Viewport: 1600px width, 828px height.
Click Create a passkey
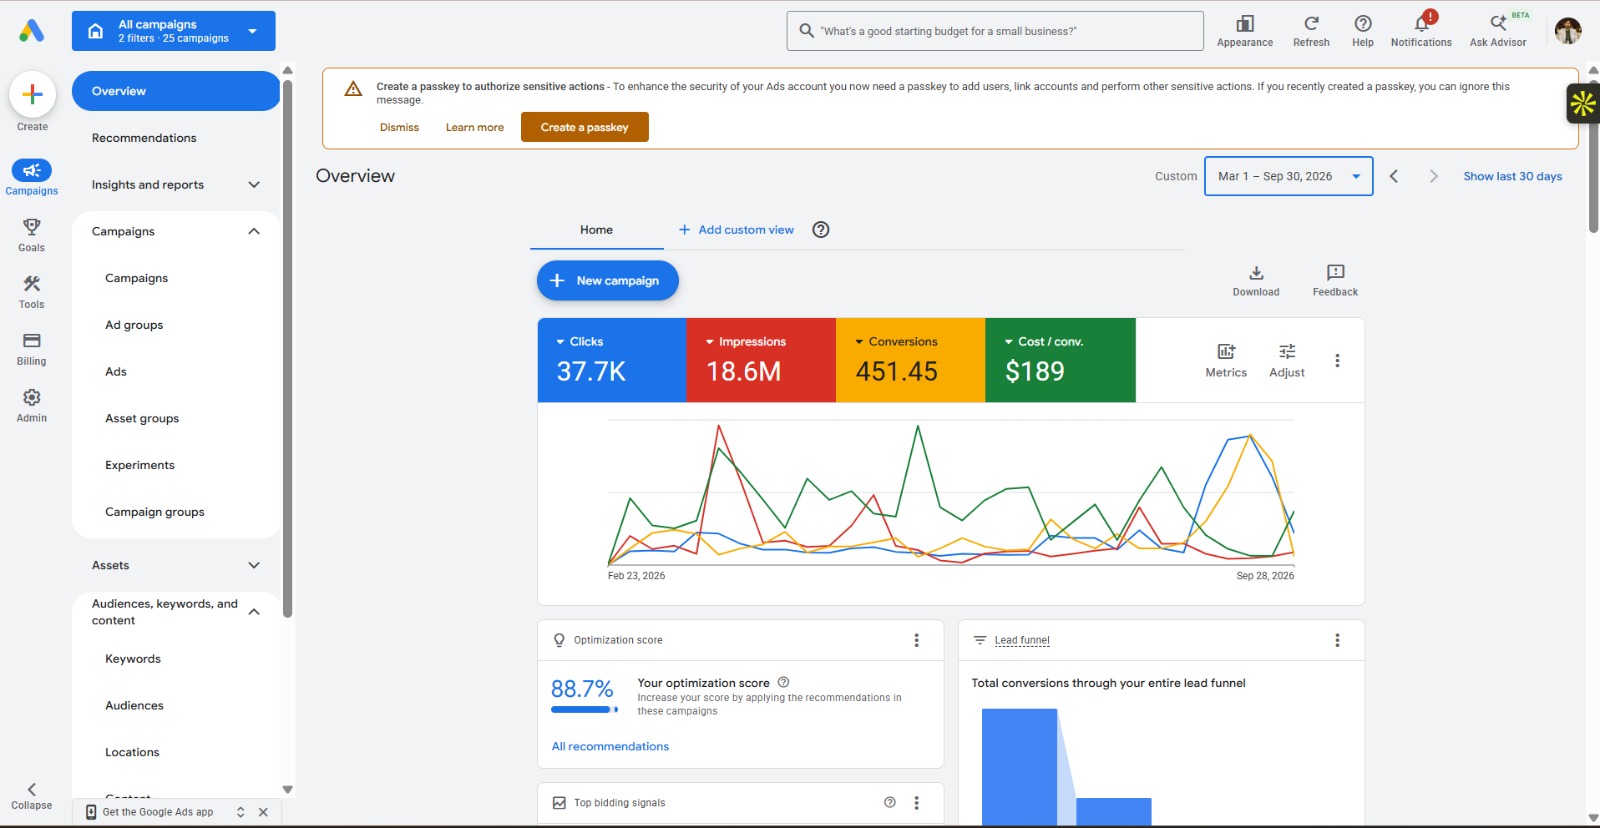585,127
